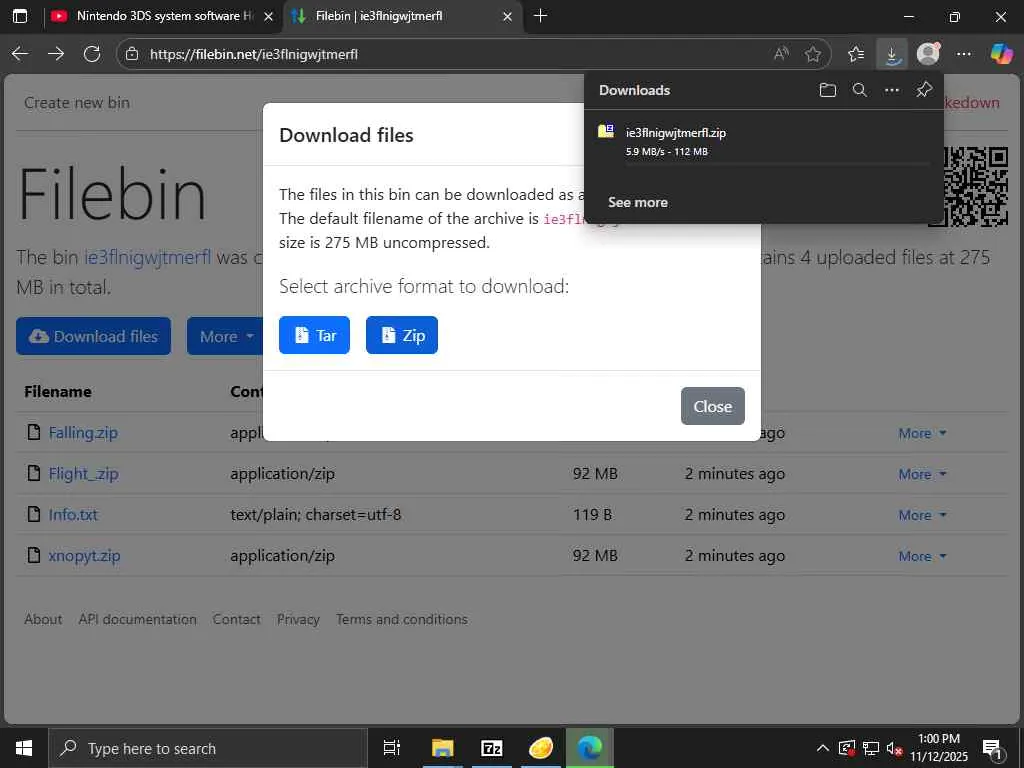Pin the Downloads panel
Image resolution: width=1024 pixels, height=768 pixels.
tap(923, 90)
